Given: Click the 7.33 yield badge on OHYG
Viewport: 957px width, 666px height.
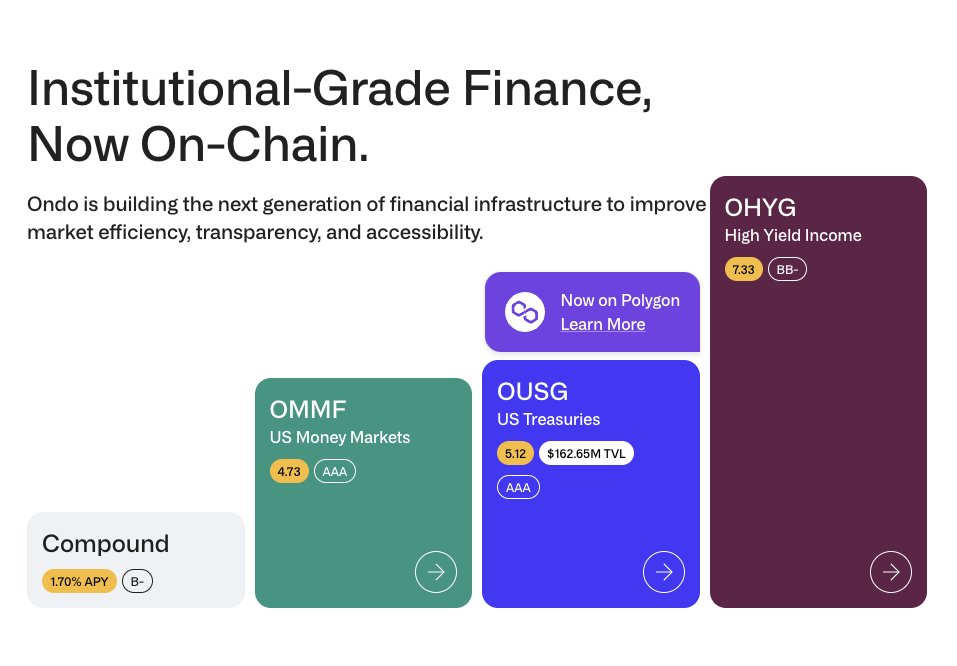Looking at the screenshot, I should point(743,270).
